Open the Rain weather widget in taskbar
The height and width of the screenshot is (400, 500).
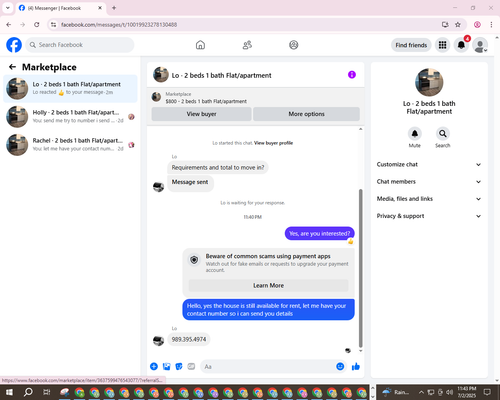pyautogui.click(x=396, y=392)
